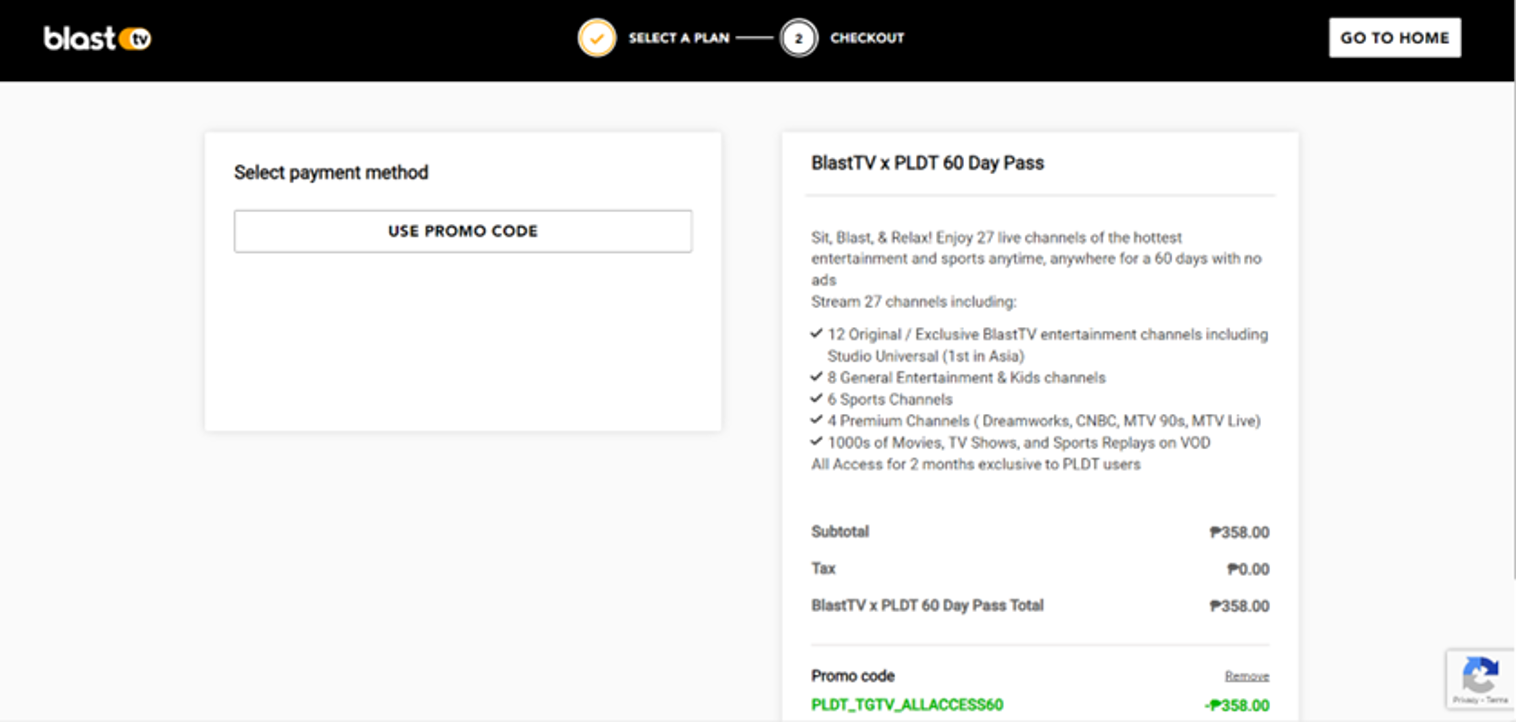The width and height of the screenshot is (1516, 722).
Task: Click the BlastTV x PLDT 60 Day Pass heading
Action: 928,163
